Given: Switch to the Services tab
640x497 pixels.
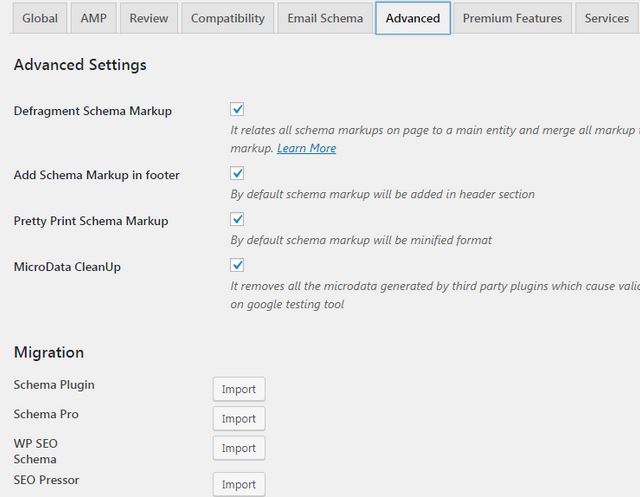Looking at the screenshot, I should tap(607, 18).
